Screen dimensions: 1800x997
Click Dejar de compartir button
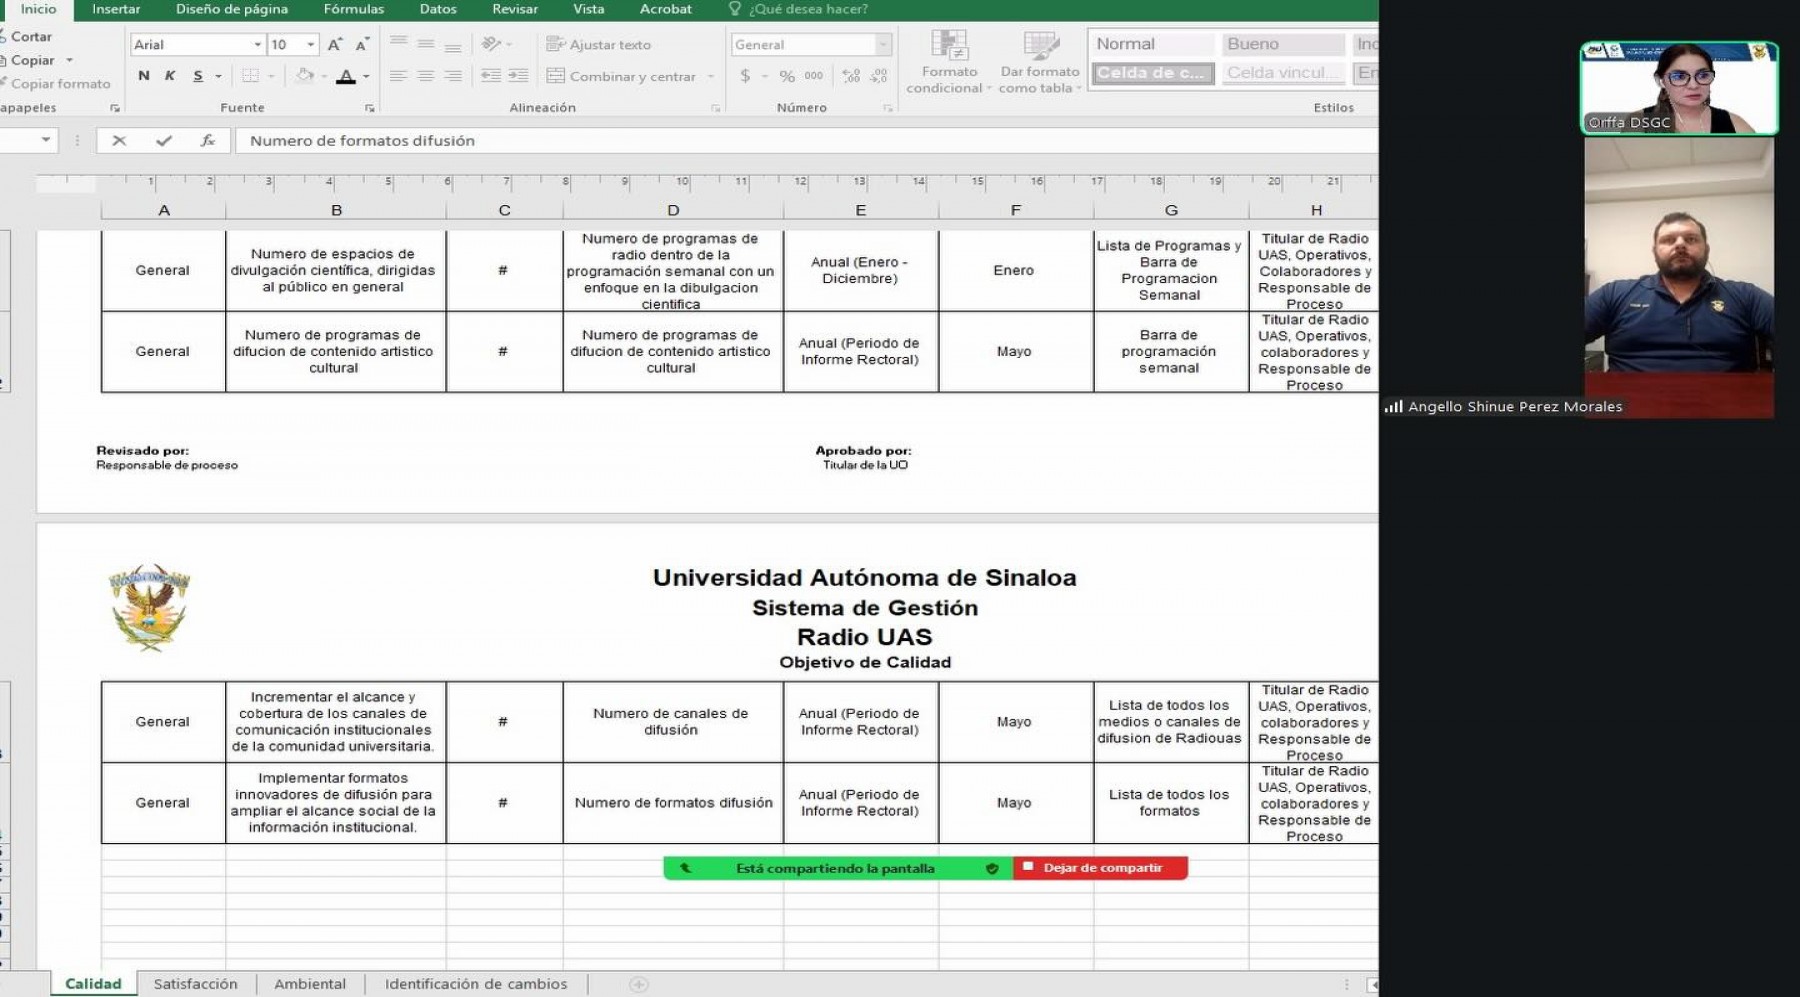coord(1101,868)
